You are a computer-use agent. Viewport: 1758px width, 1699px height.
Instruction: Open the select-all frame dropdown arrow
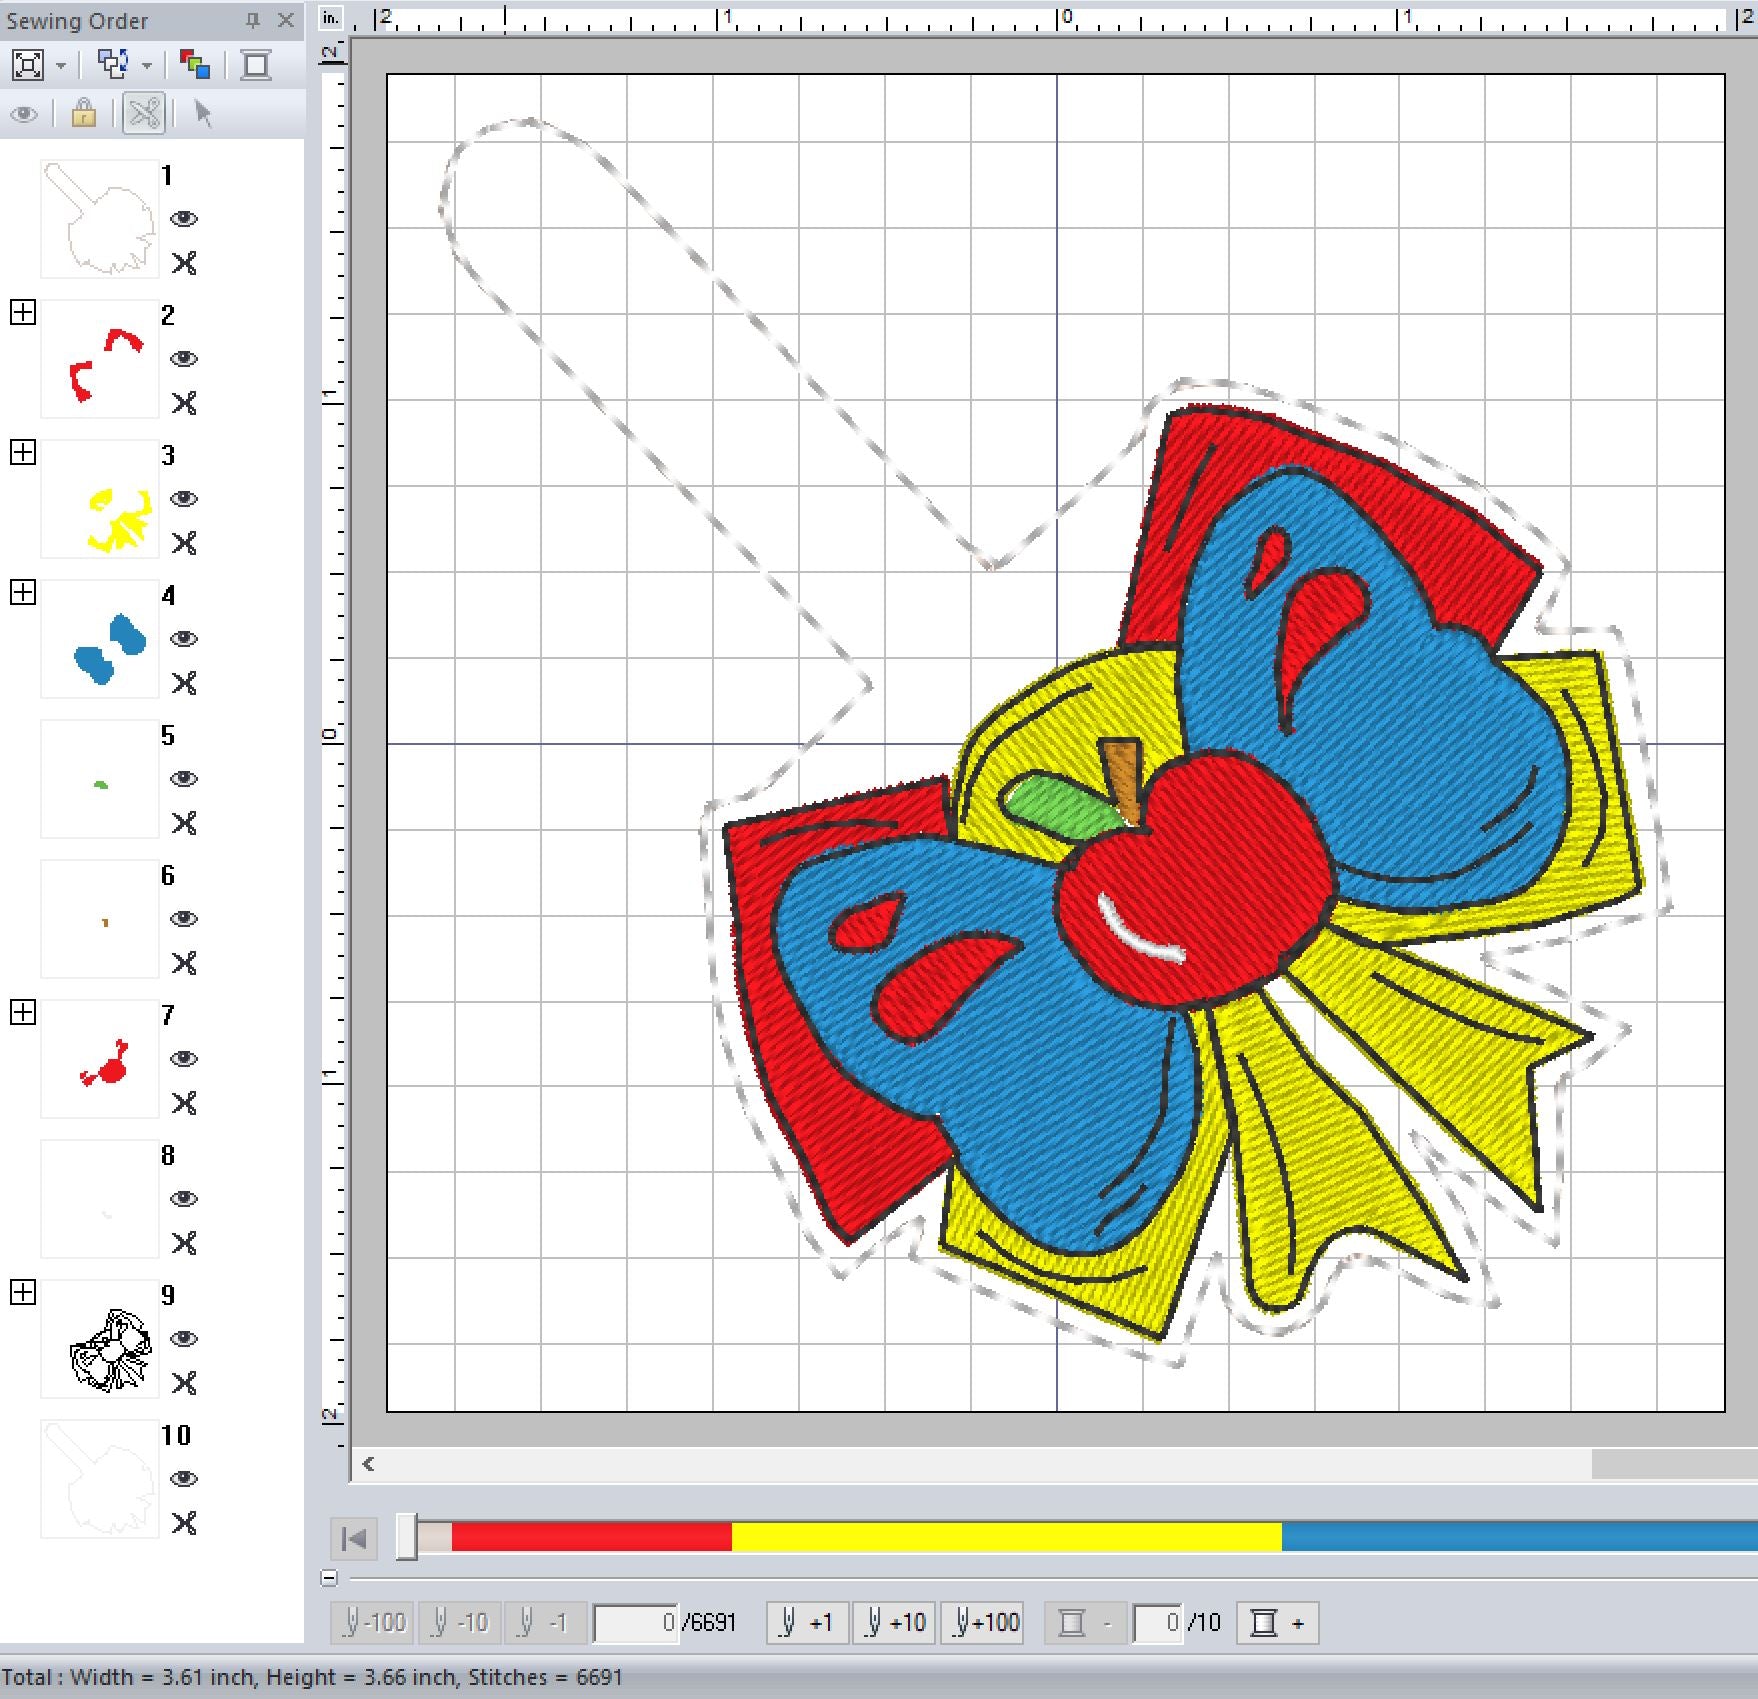coord(61,66)
